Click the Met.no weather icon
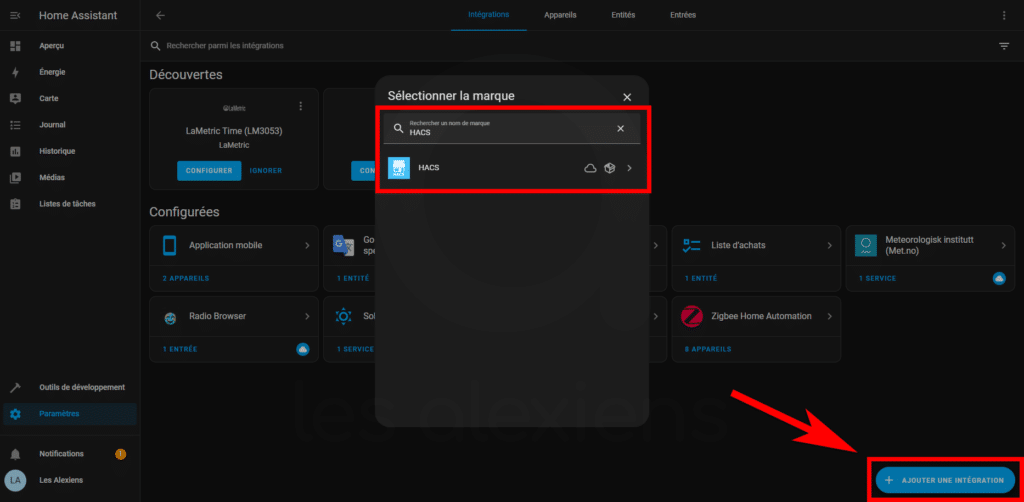 [866, 245]
